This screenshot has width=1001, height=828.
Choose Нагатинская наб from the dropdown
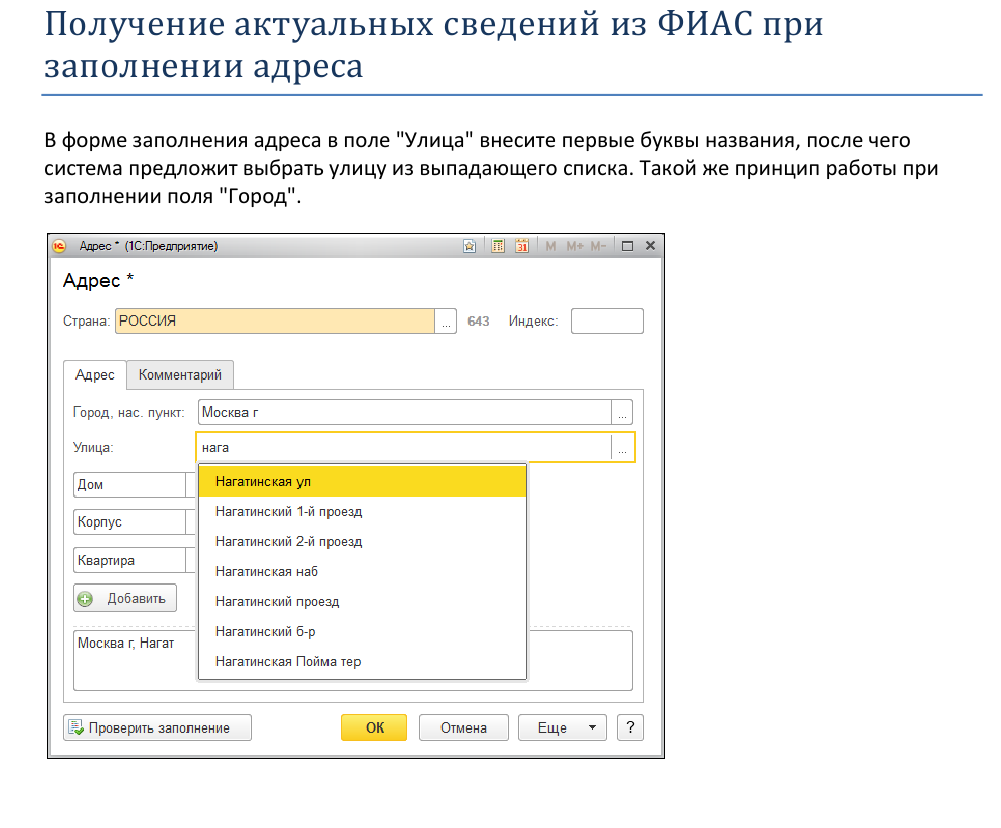pyautogui.click(x=363, y=572)
